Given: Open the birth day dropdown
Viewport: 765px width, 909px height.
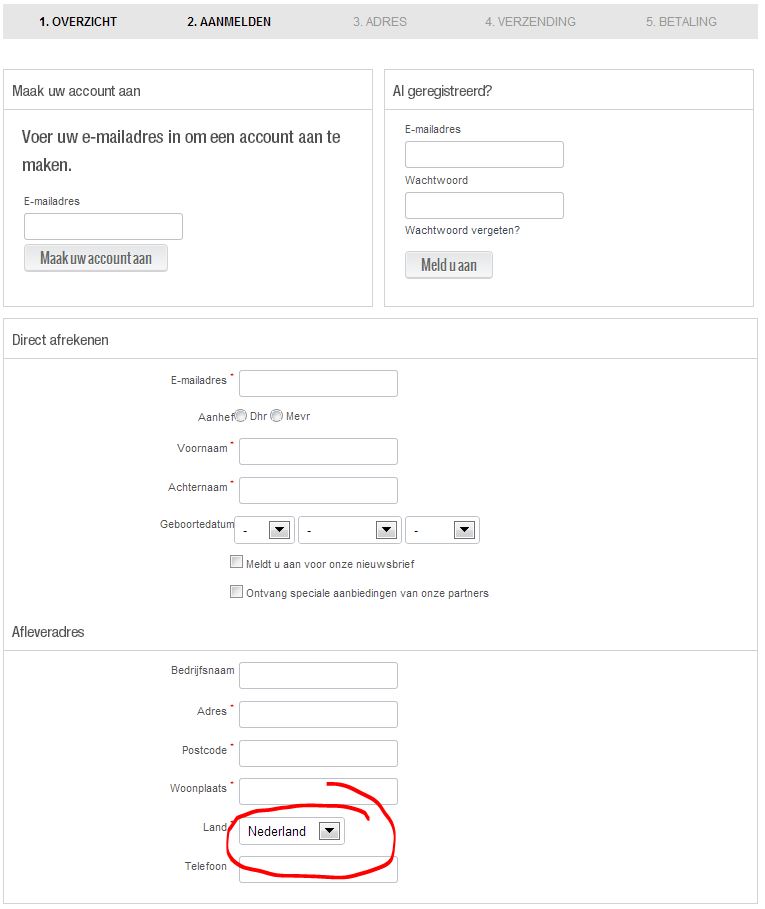Looking at the screenshot, I should [x=265, y=530].
